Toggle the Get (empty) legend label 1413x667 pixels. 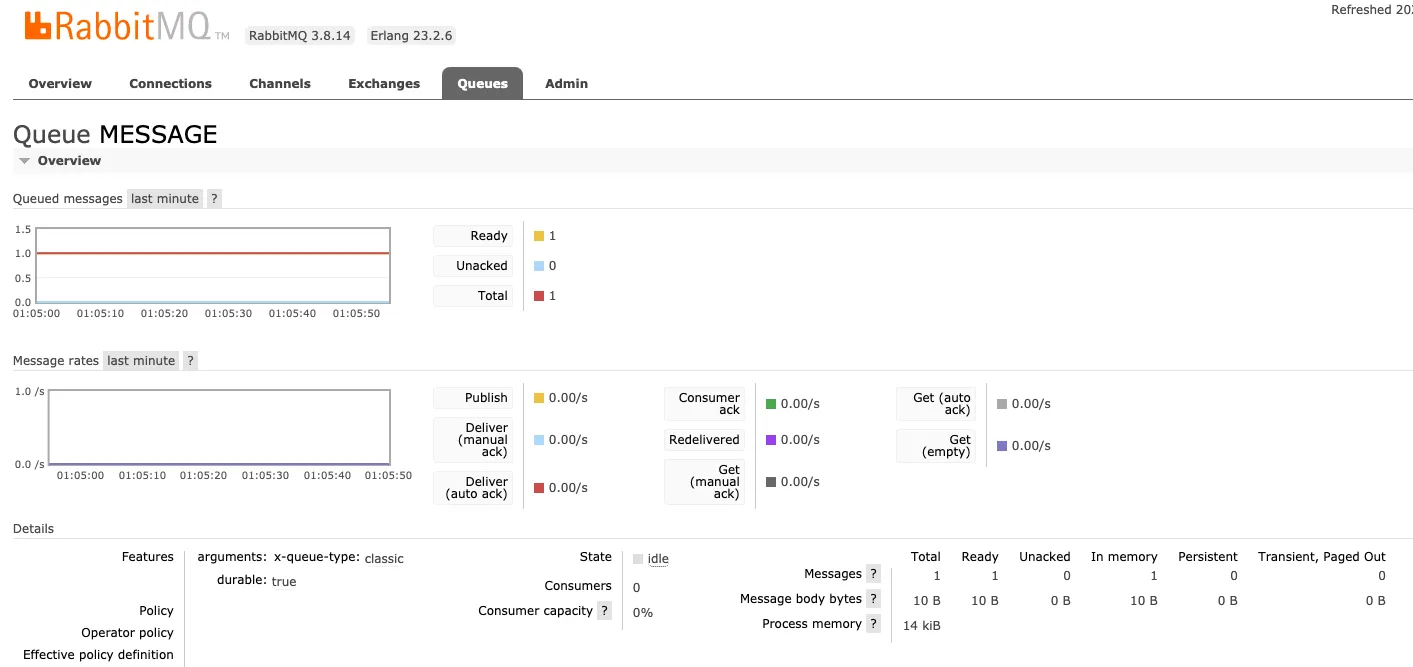tap(936, 446)
